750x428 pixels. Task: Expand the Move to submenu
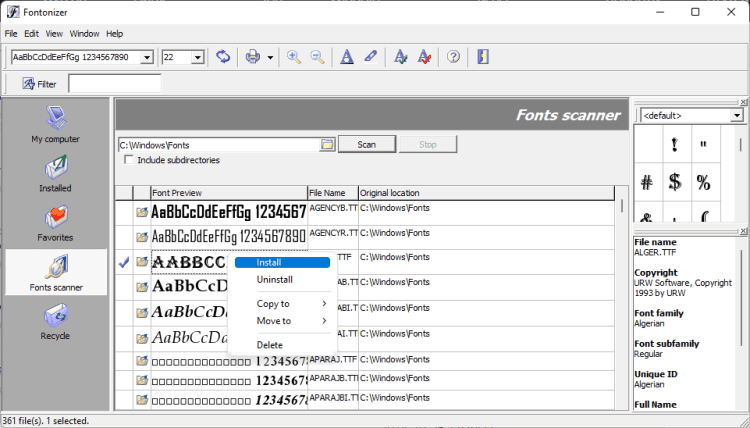pos(291,321)
